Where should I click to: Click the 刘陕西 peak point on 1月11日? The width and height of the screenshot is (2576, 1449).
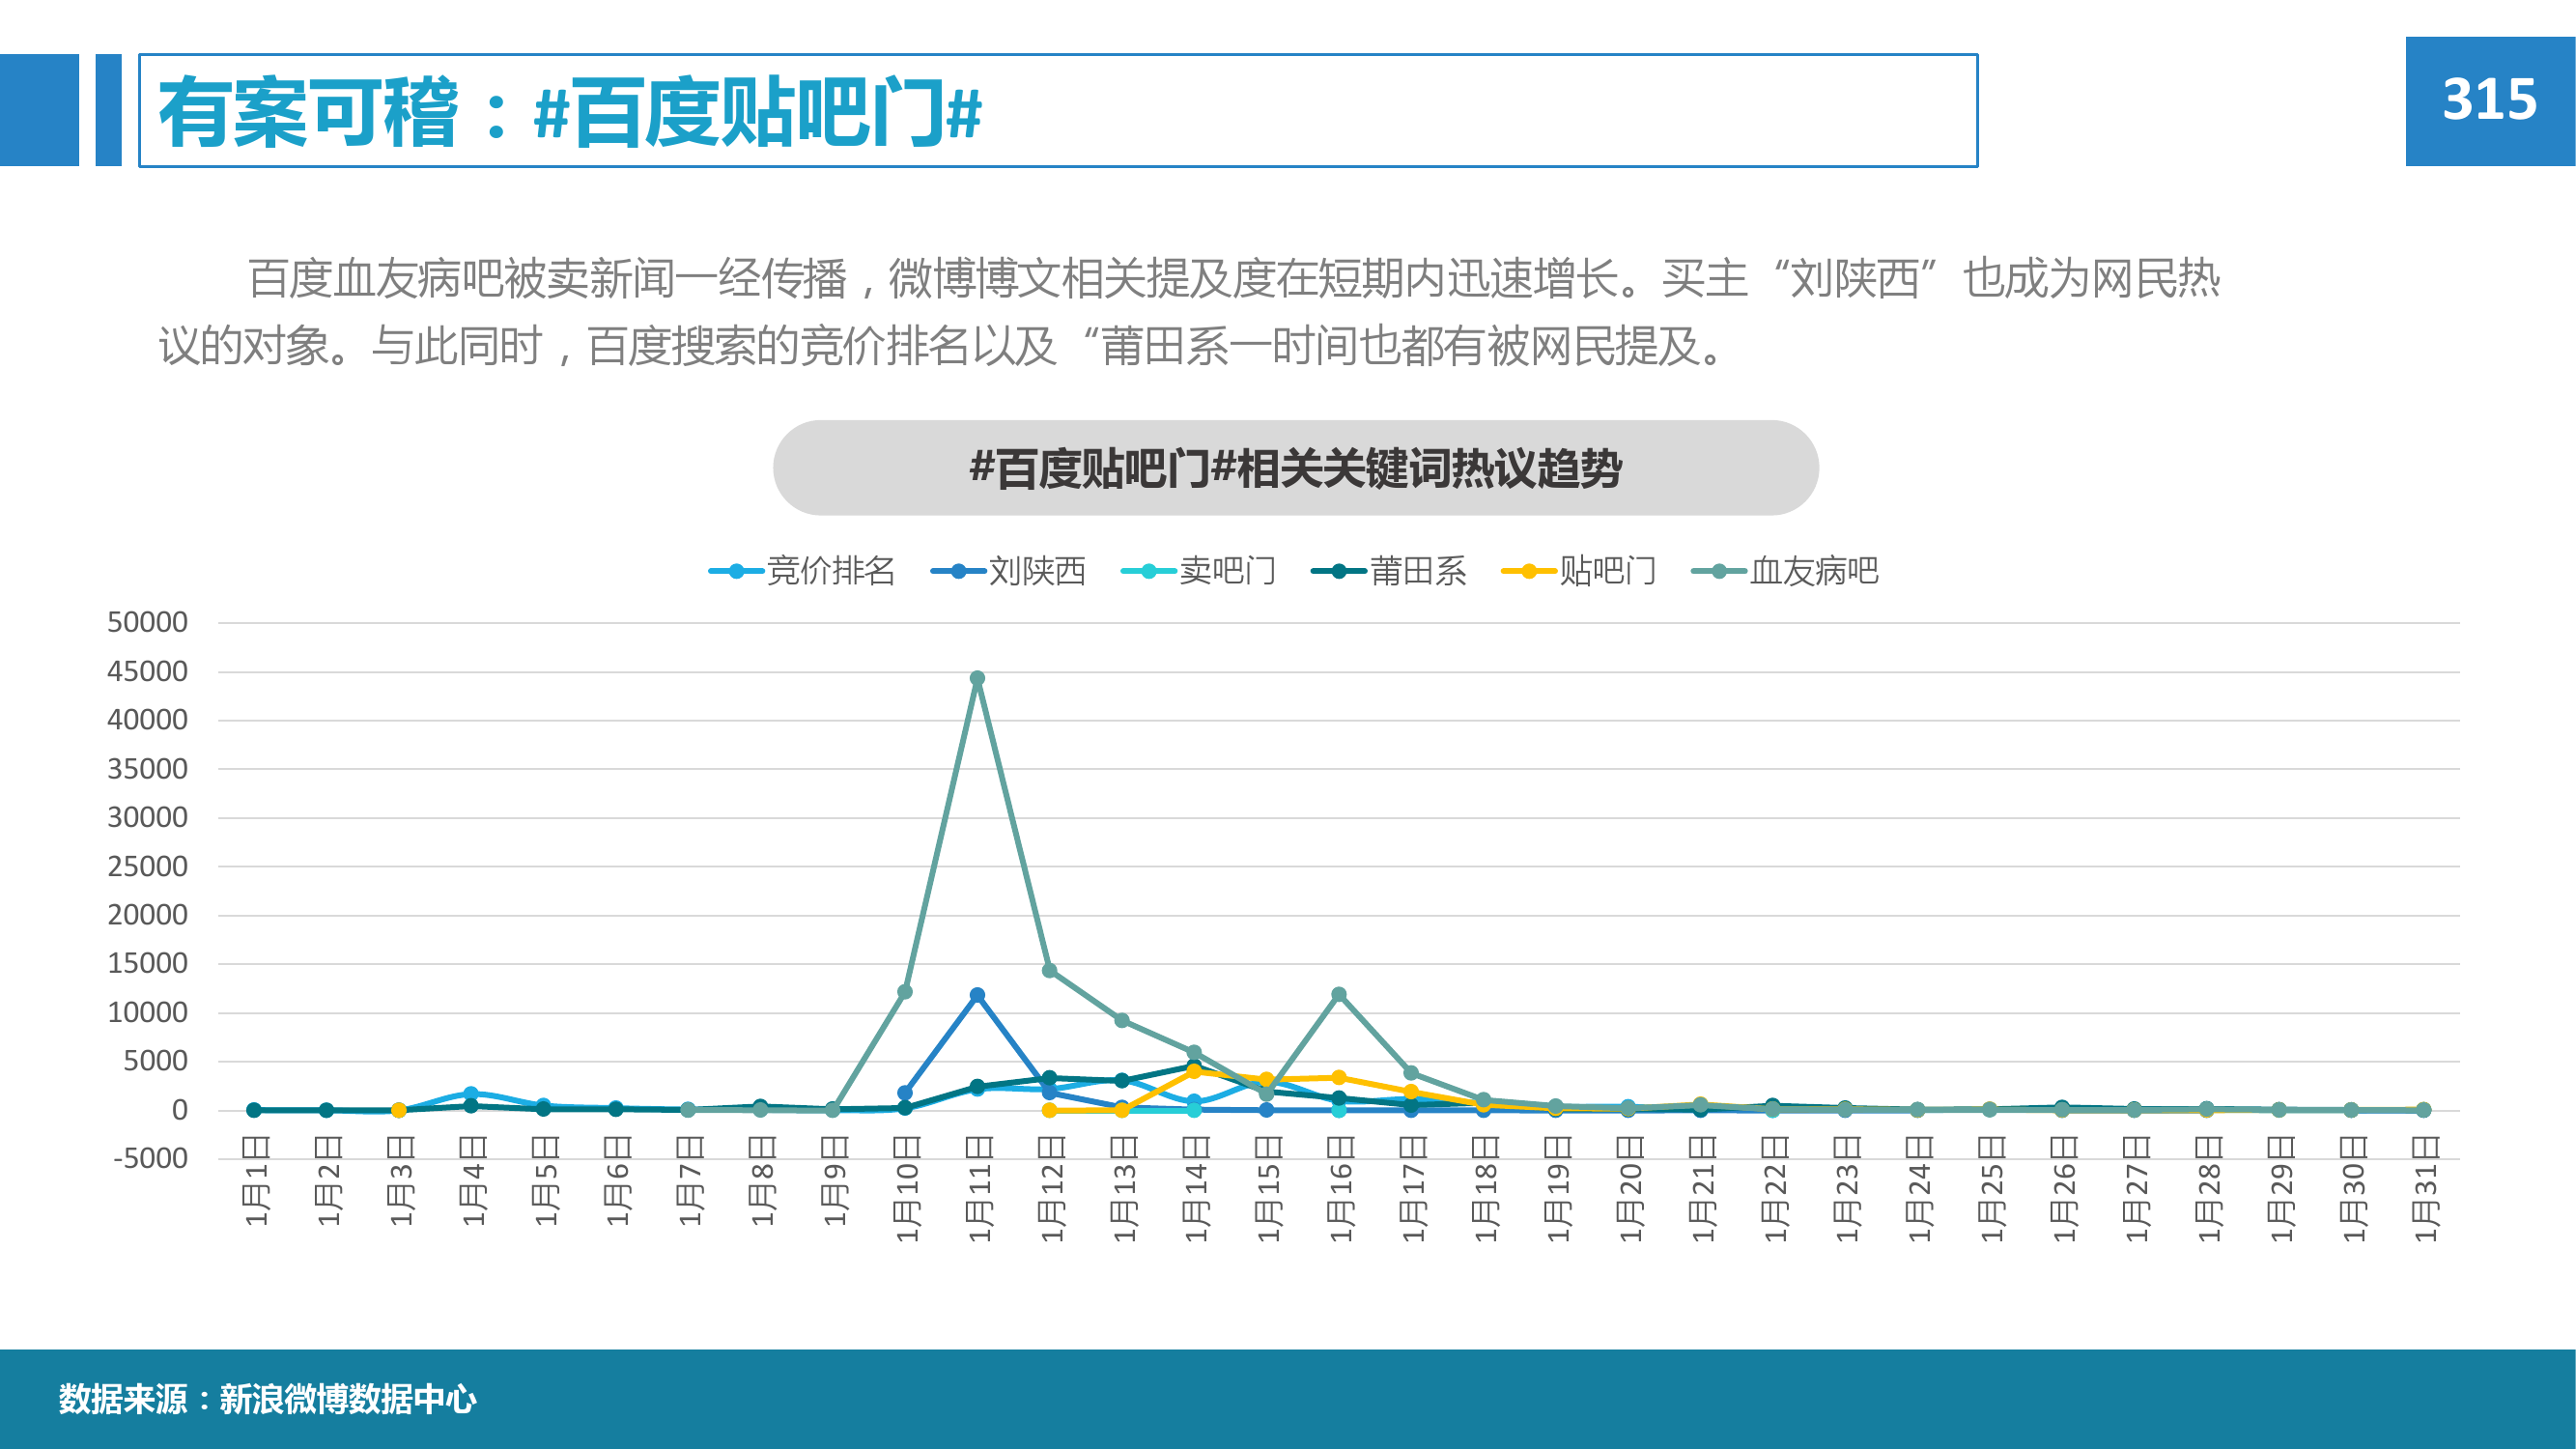(x=977, y=995)
